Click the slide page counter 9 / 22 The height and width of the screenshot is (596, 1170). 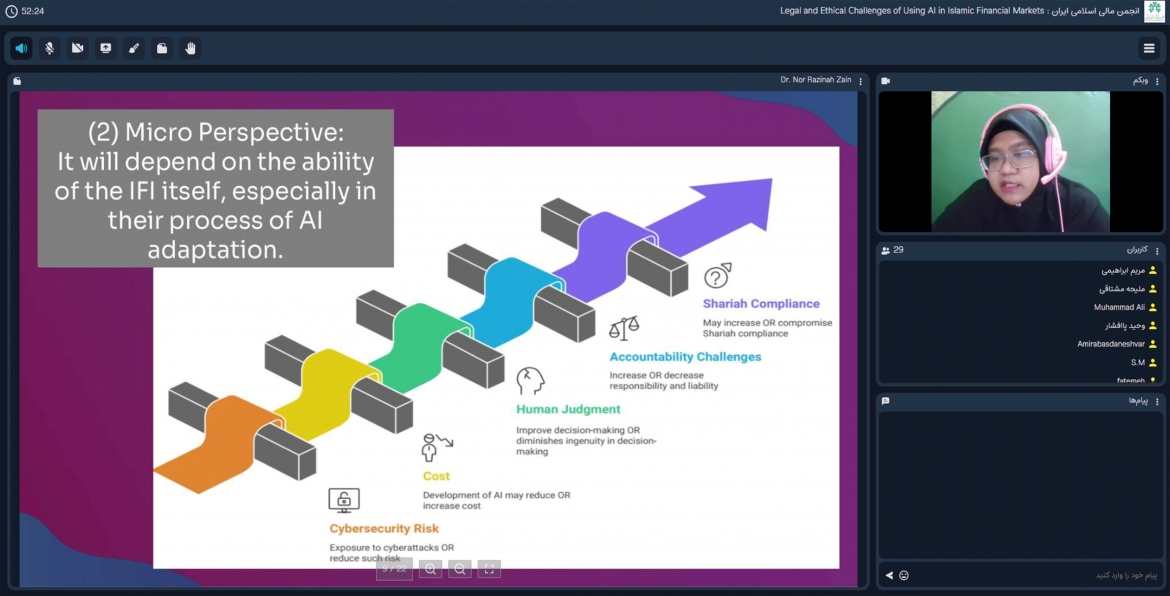click(x=394, y=569)
